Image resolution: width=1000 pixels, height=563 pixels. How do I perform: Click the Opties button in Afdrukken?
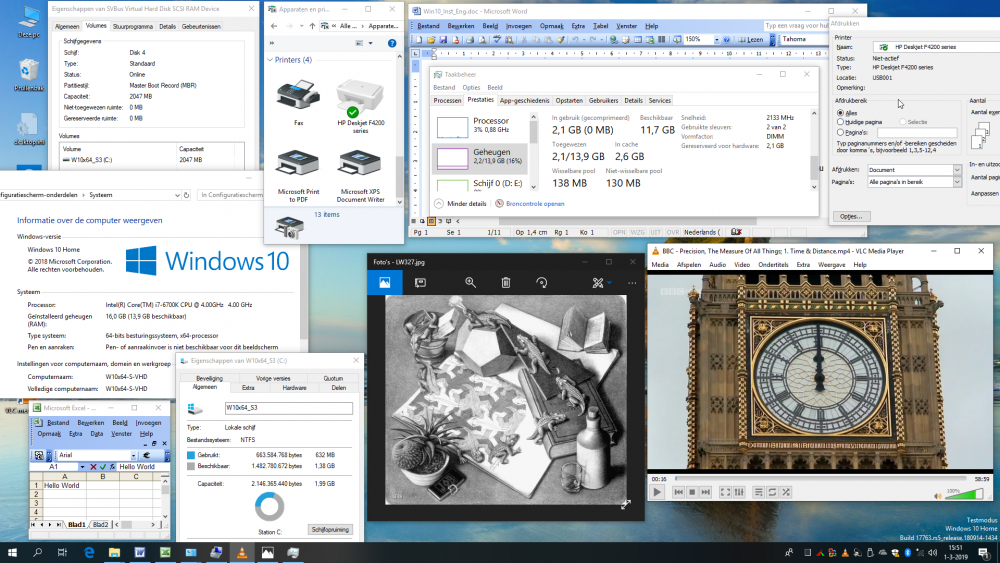[x=851, y=216]
